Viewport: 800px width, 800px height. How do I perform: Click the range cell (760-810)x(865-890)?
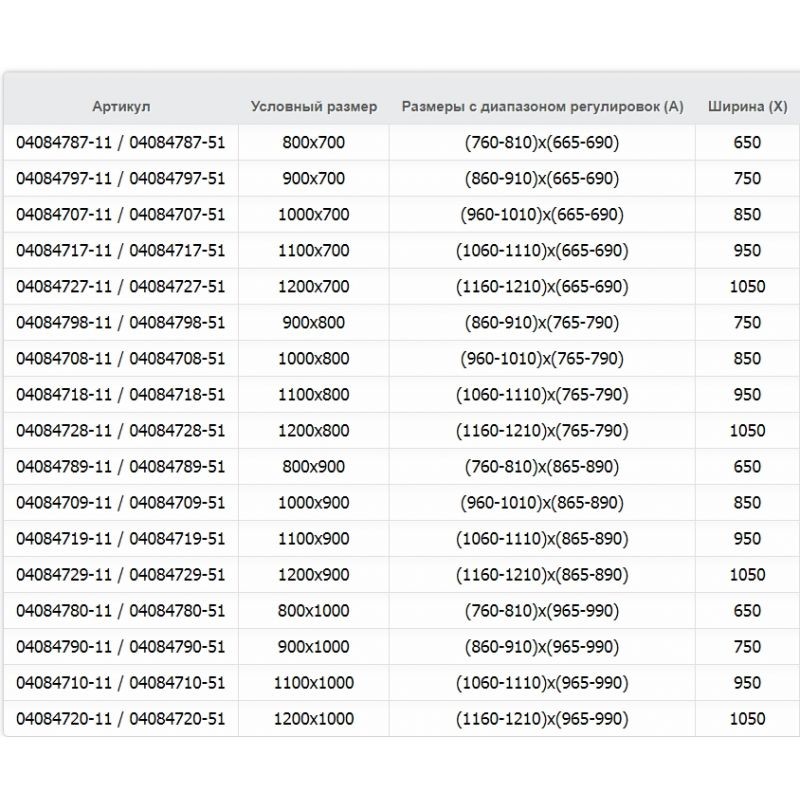coord(542,467)
